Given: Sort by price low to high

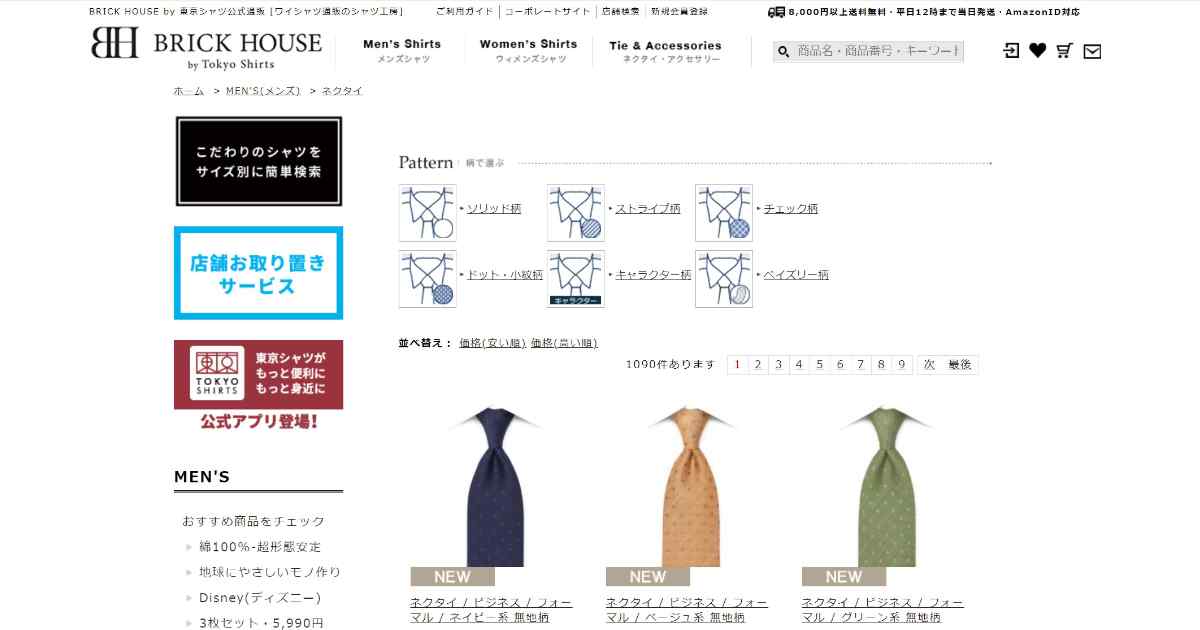Looking at the screenshot, I should (492, 343).
